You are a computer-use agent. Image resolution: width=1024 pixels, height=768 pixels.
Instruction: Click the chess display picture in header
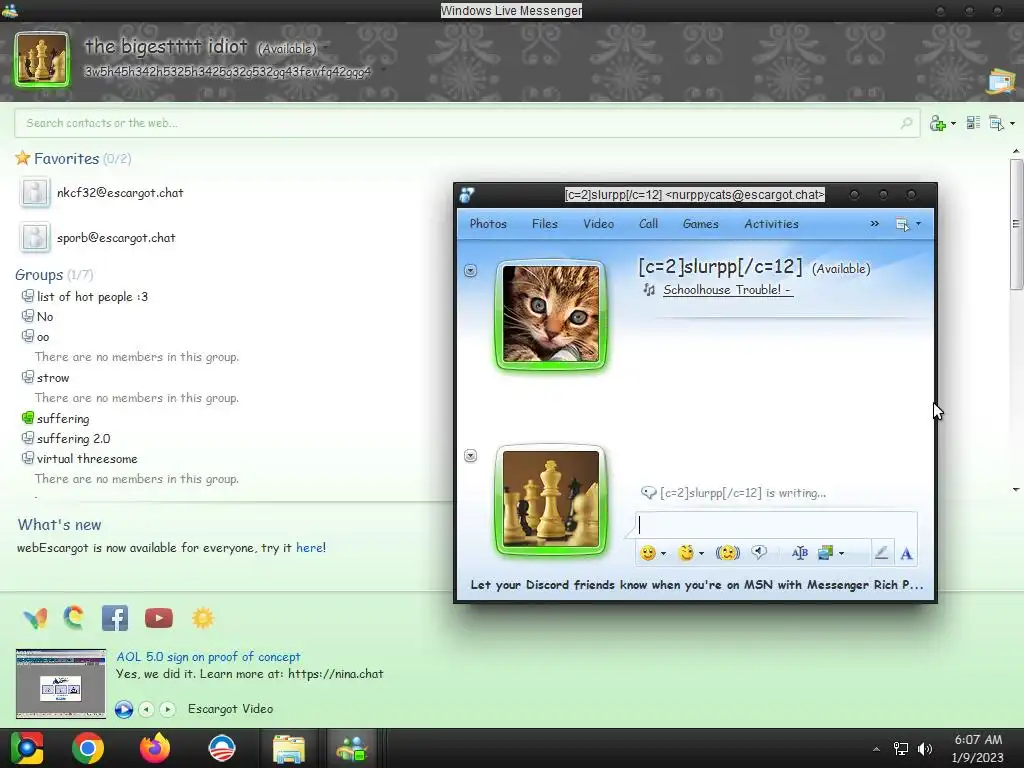[x=42, y=59]
